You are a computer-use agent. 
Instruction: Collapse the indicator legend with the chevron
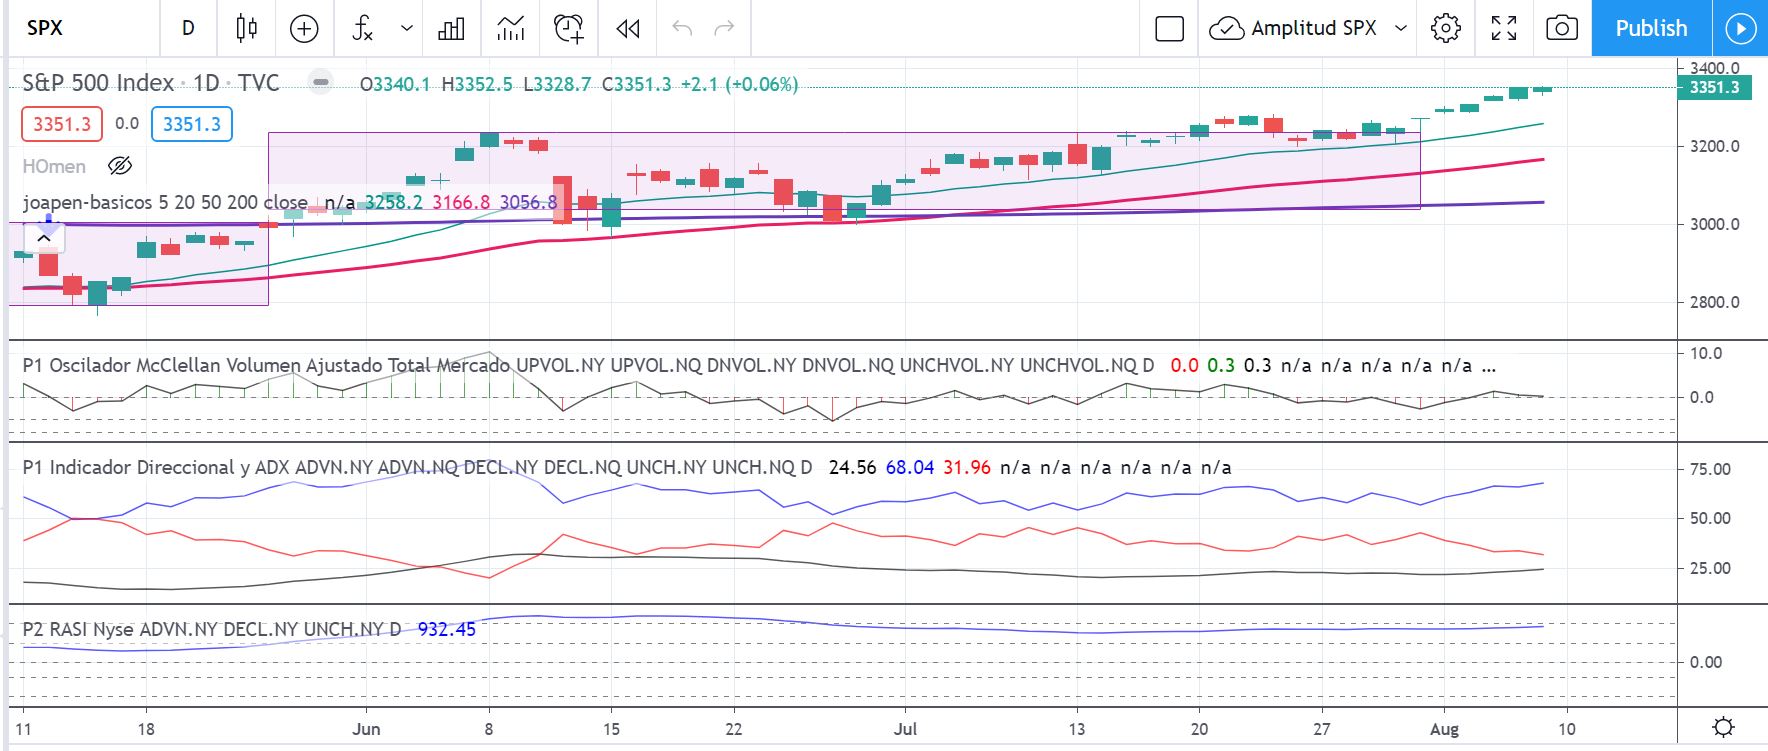tap(45, 238)
